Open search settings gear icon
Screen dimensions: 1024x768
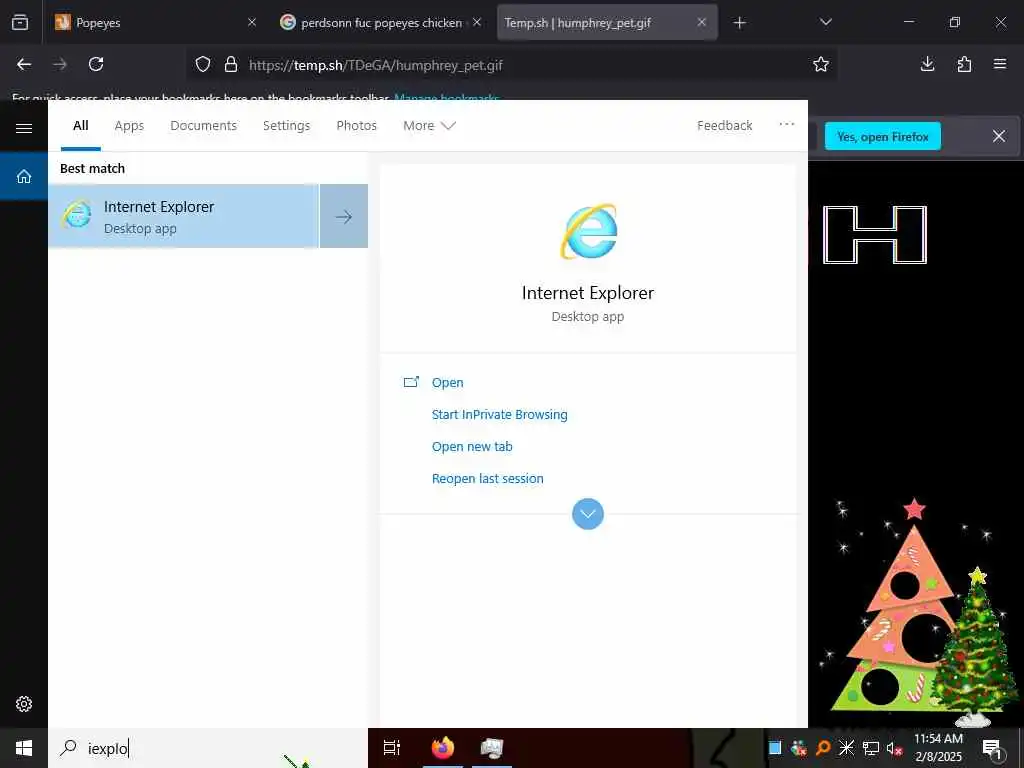point(24,704)
